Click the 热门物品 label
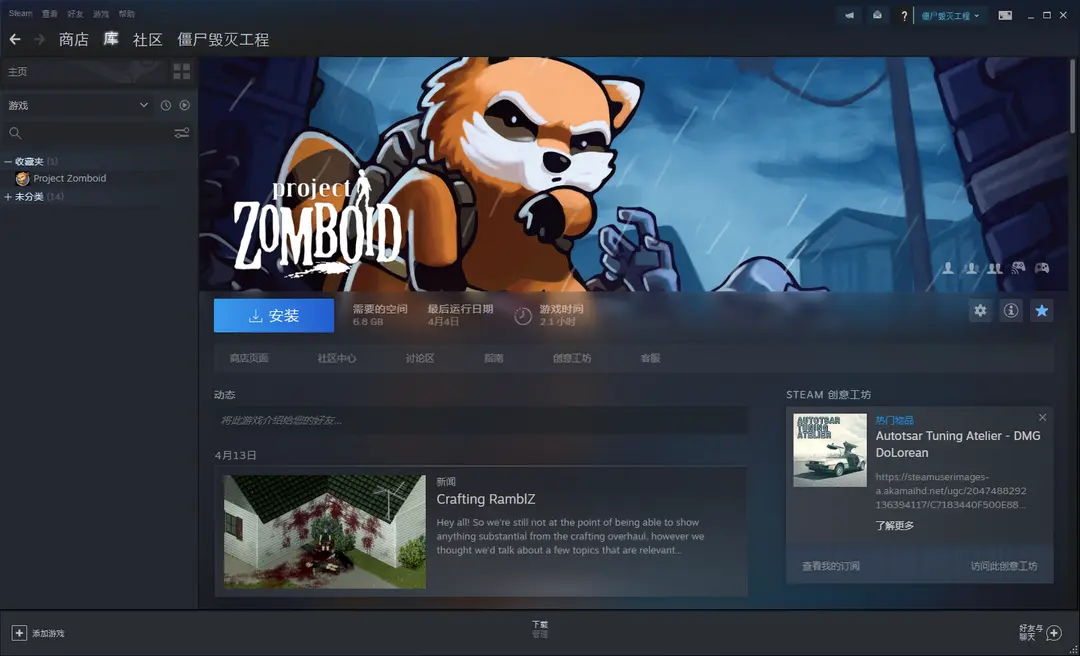Viewport: 1080px width, 656px height. (x=895, y=420)
